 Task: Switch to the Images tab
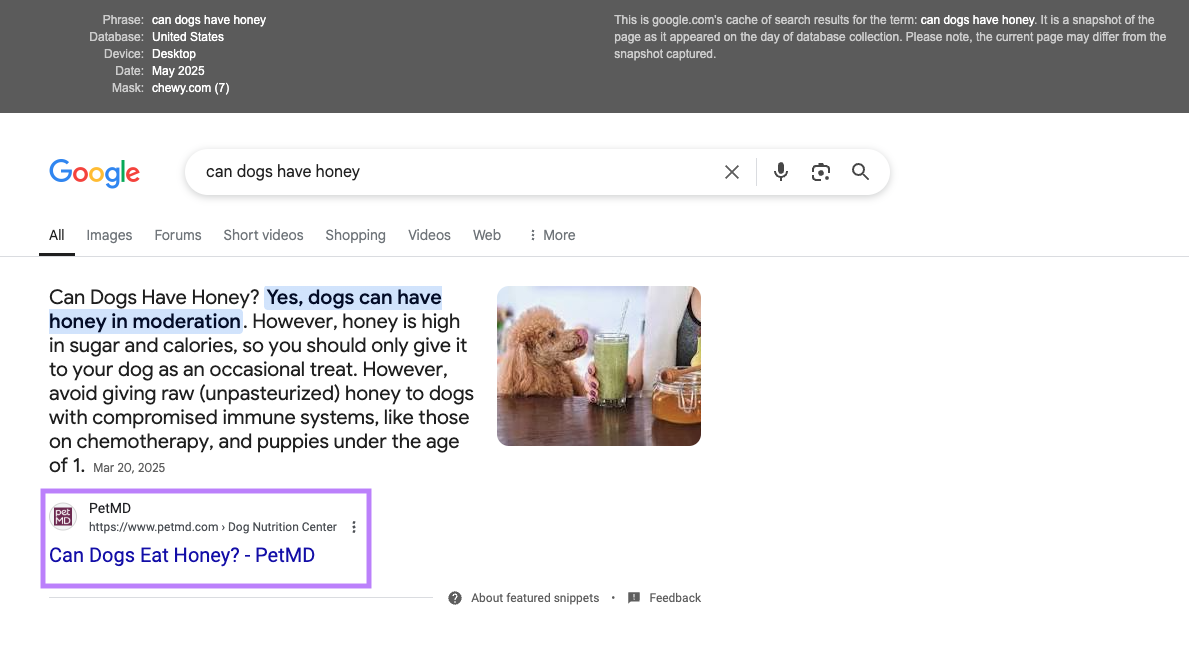pyautogui.click(x=109, y=235)
